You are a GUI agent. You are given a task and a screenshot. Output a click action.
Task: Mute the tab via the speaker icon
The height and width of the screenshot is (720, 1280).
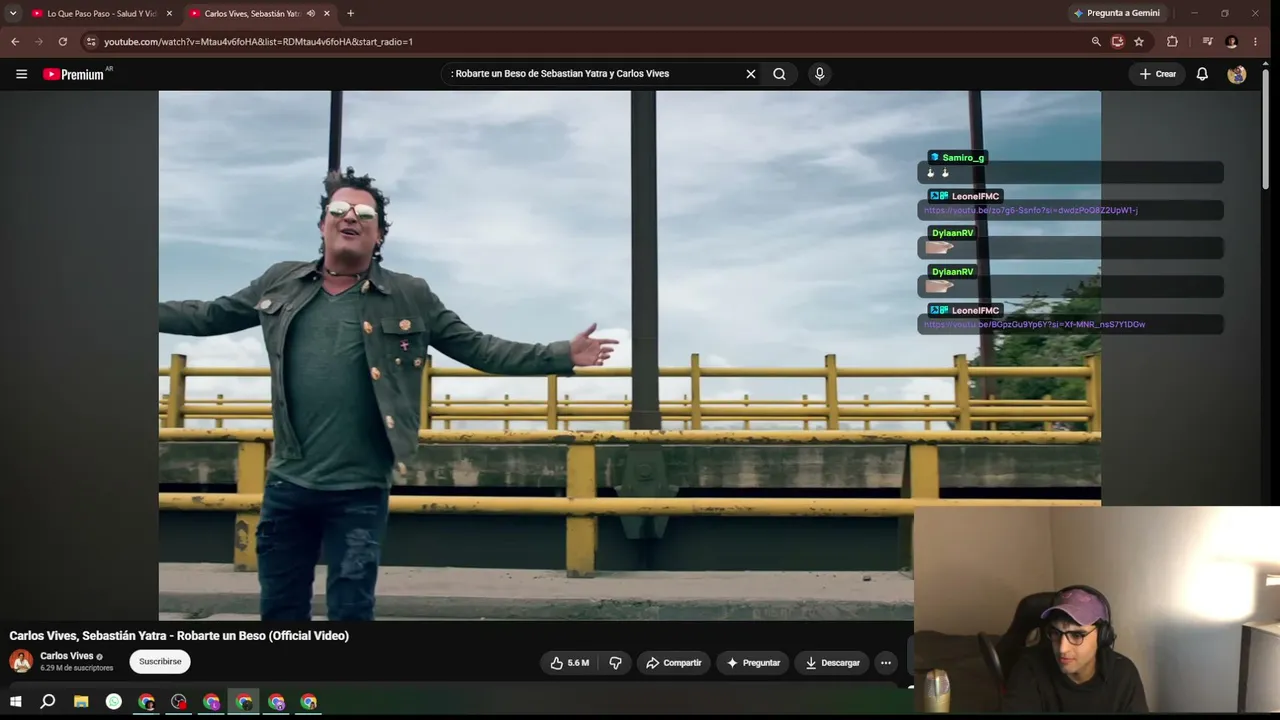(x=310, y=14)
